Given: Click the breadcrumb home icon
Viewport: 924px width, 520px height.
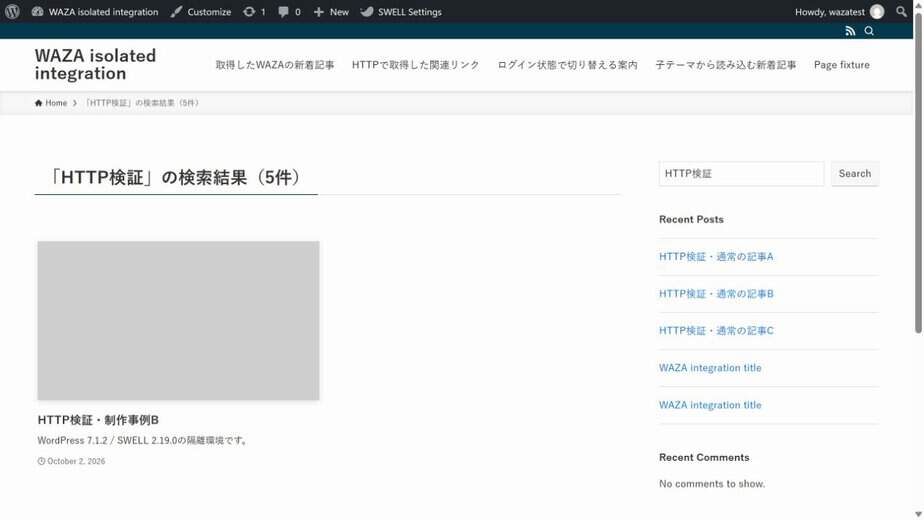Looking at the screenshot, I should point(38,103).
